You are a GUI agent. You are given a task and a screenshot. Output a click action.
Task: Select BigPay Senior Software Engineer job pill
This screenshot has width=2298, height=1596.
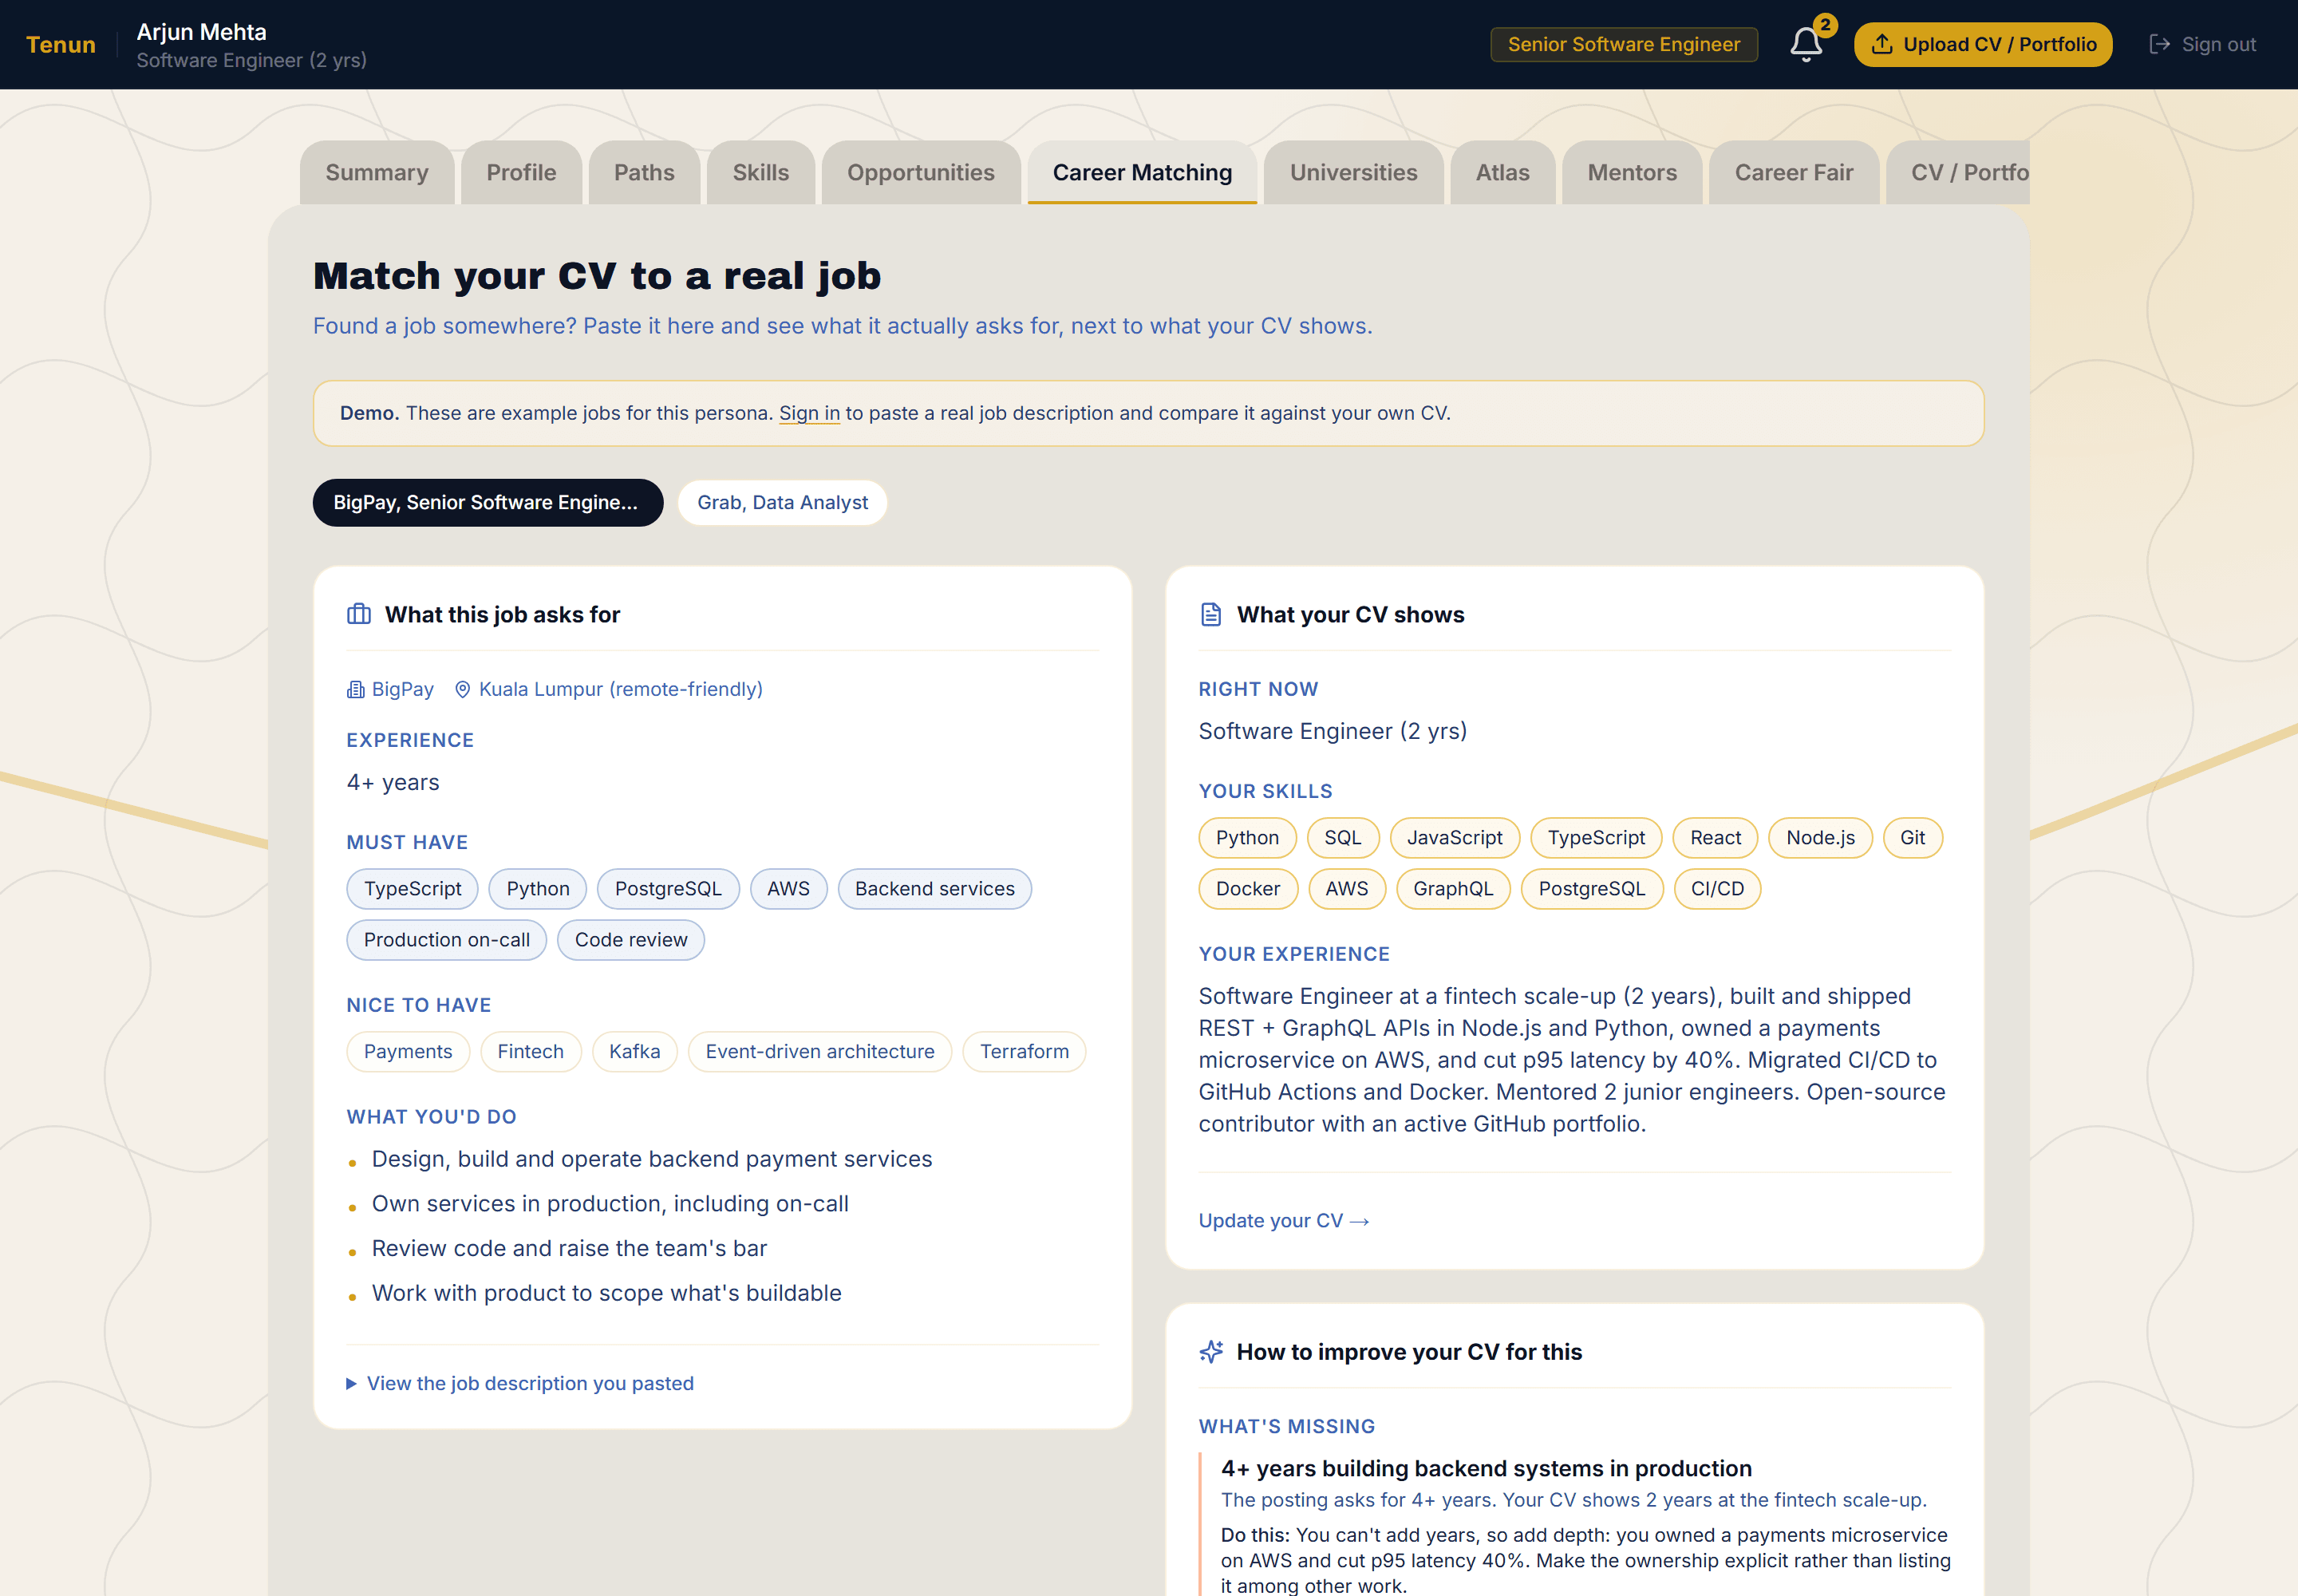point(488,502)
